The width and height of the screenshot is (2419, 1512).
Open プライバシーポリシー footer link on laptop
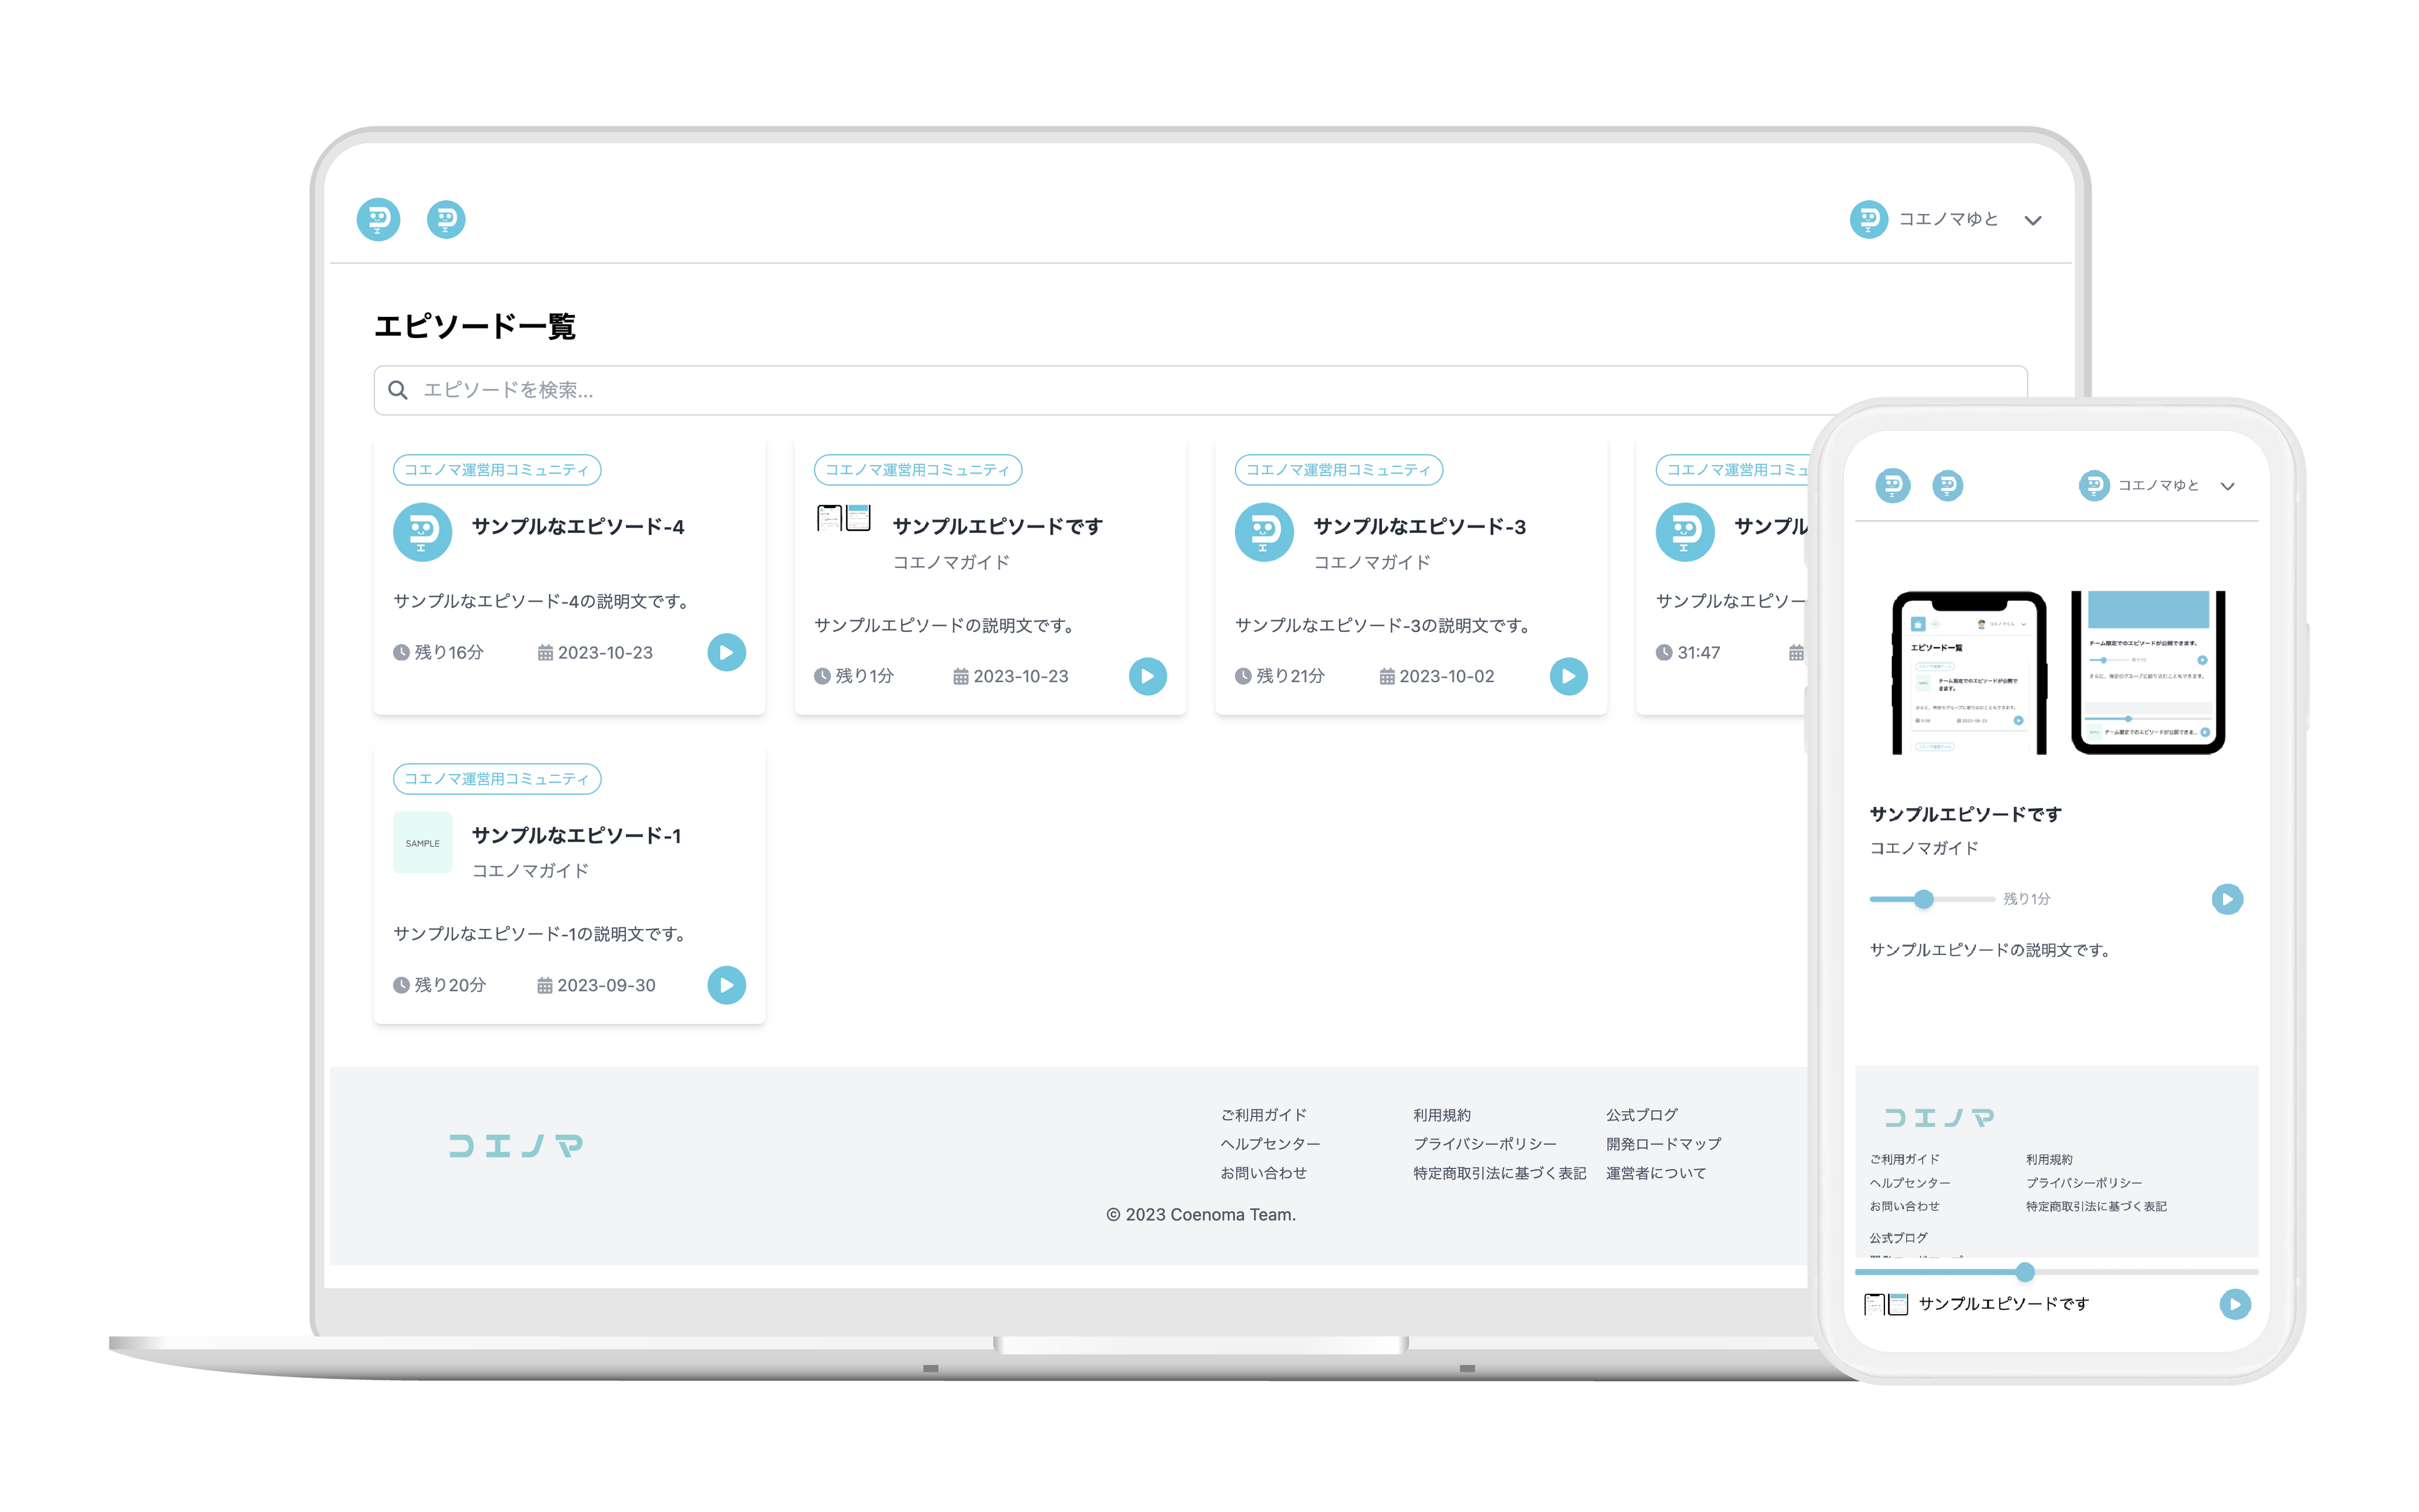1484,1144
